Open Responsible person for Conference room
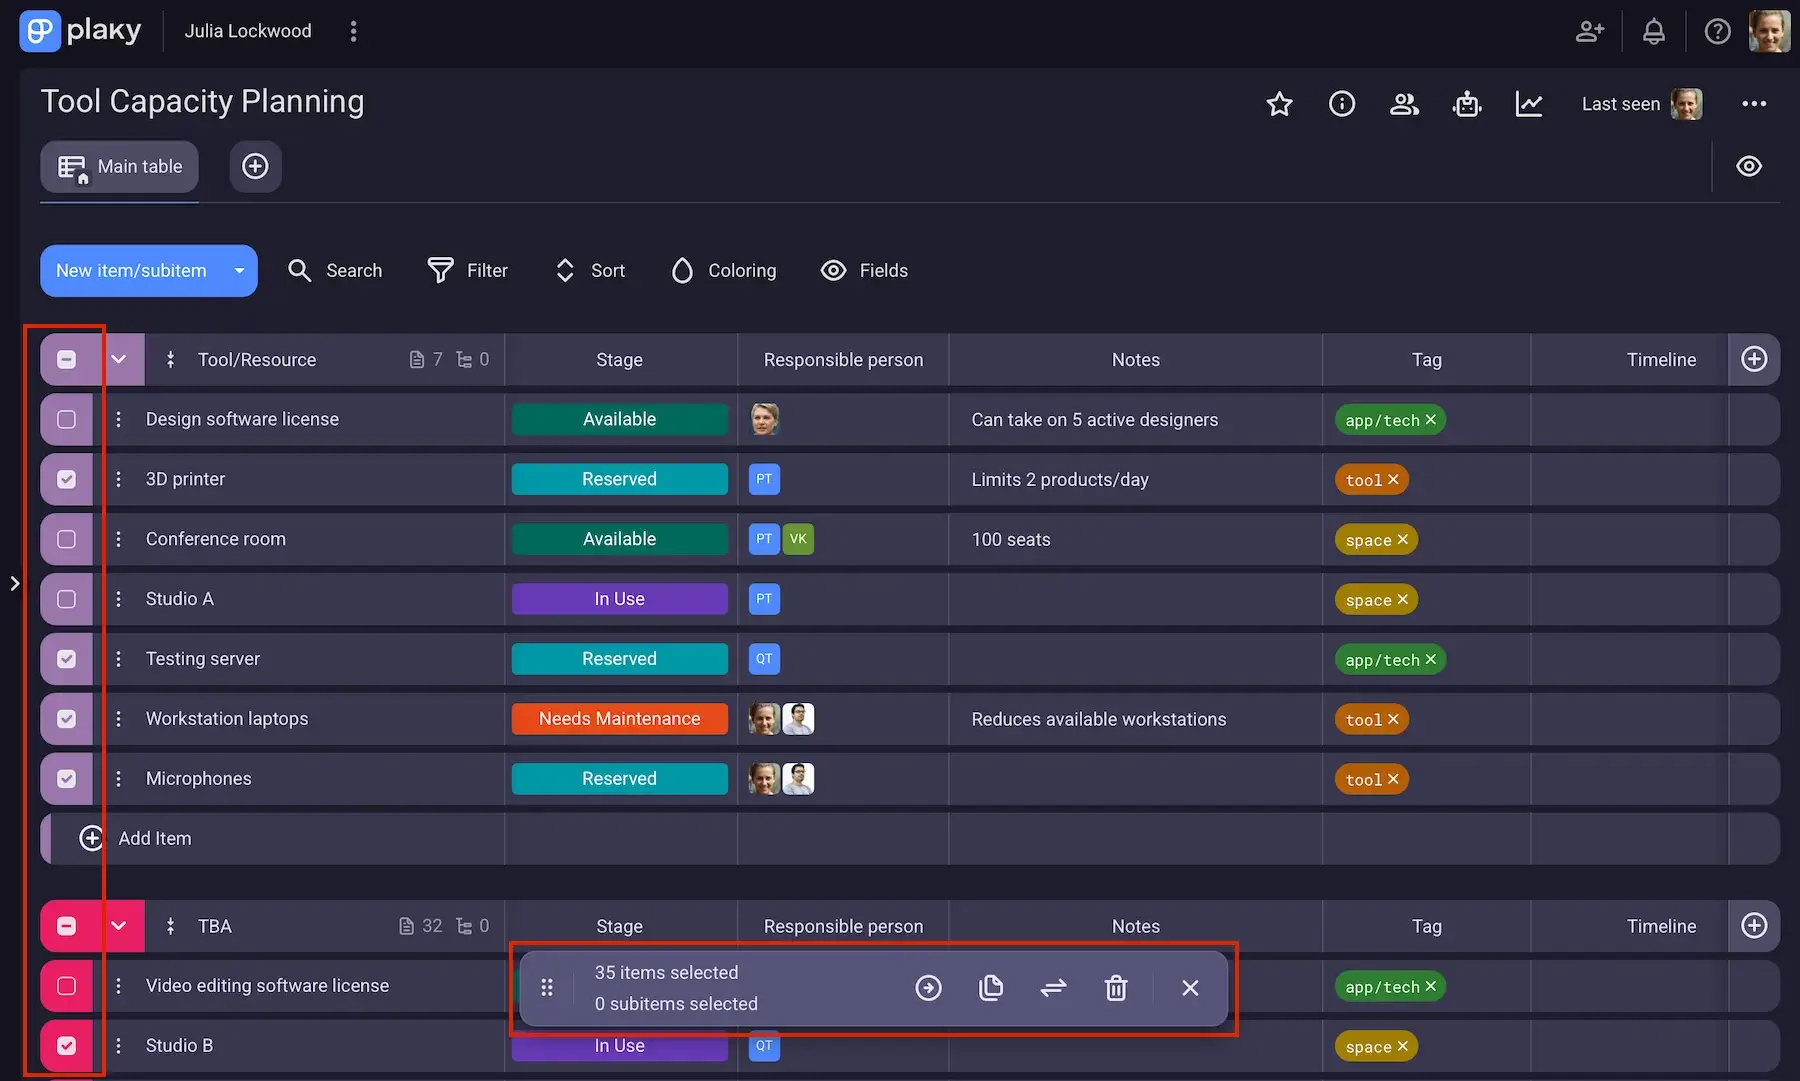This screenshot has width=1800, height=1081. (x=843, y=540)
